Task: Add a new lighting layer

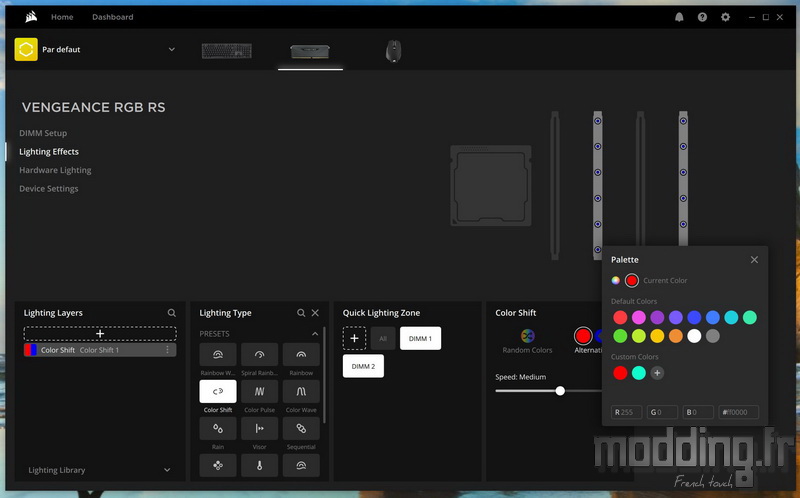Action: (x=100, y=334)
